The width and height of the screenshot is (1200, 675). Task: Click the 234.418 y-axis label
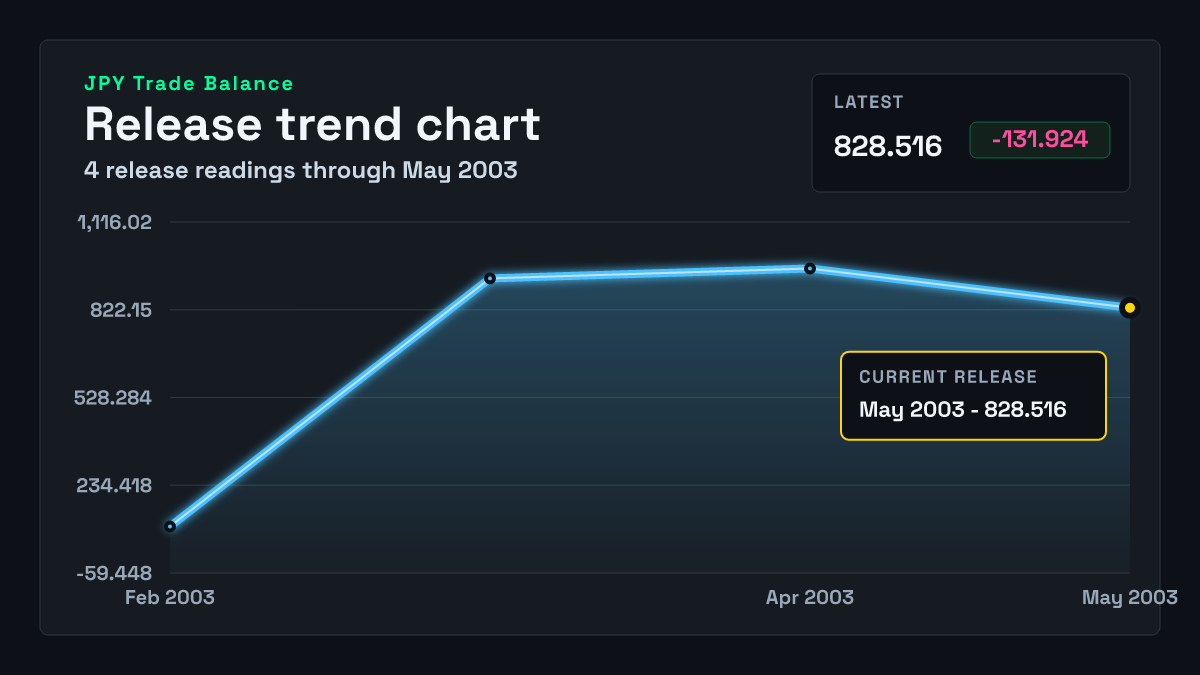click(115, 486)
